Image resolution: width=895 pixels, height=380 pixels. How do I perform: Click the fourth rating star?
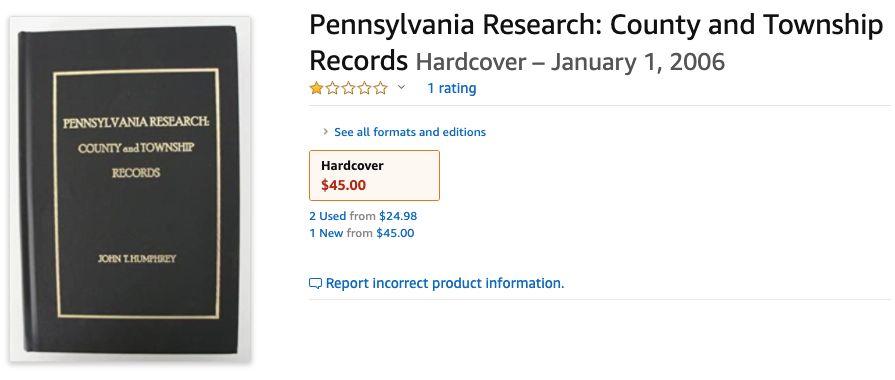point(364,88)
